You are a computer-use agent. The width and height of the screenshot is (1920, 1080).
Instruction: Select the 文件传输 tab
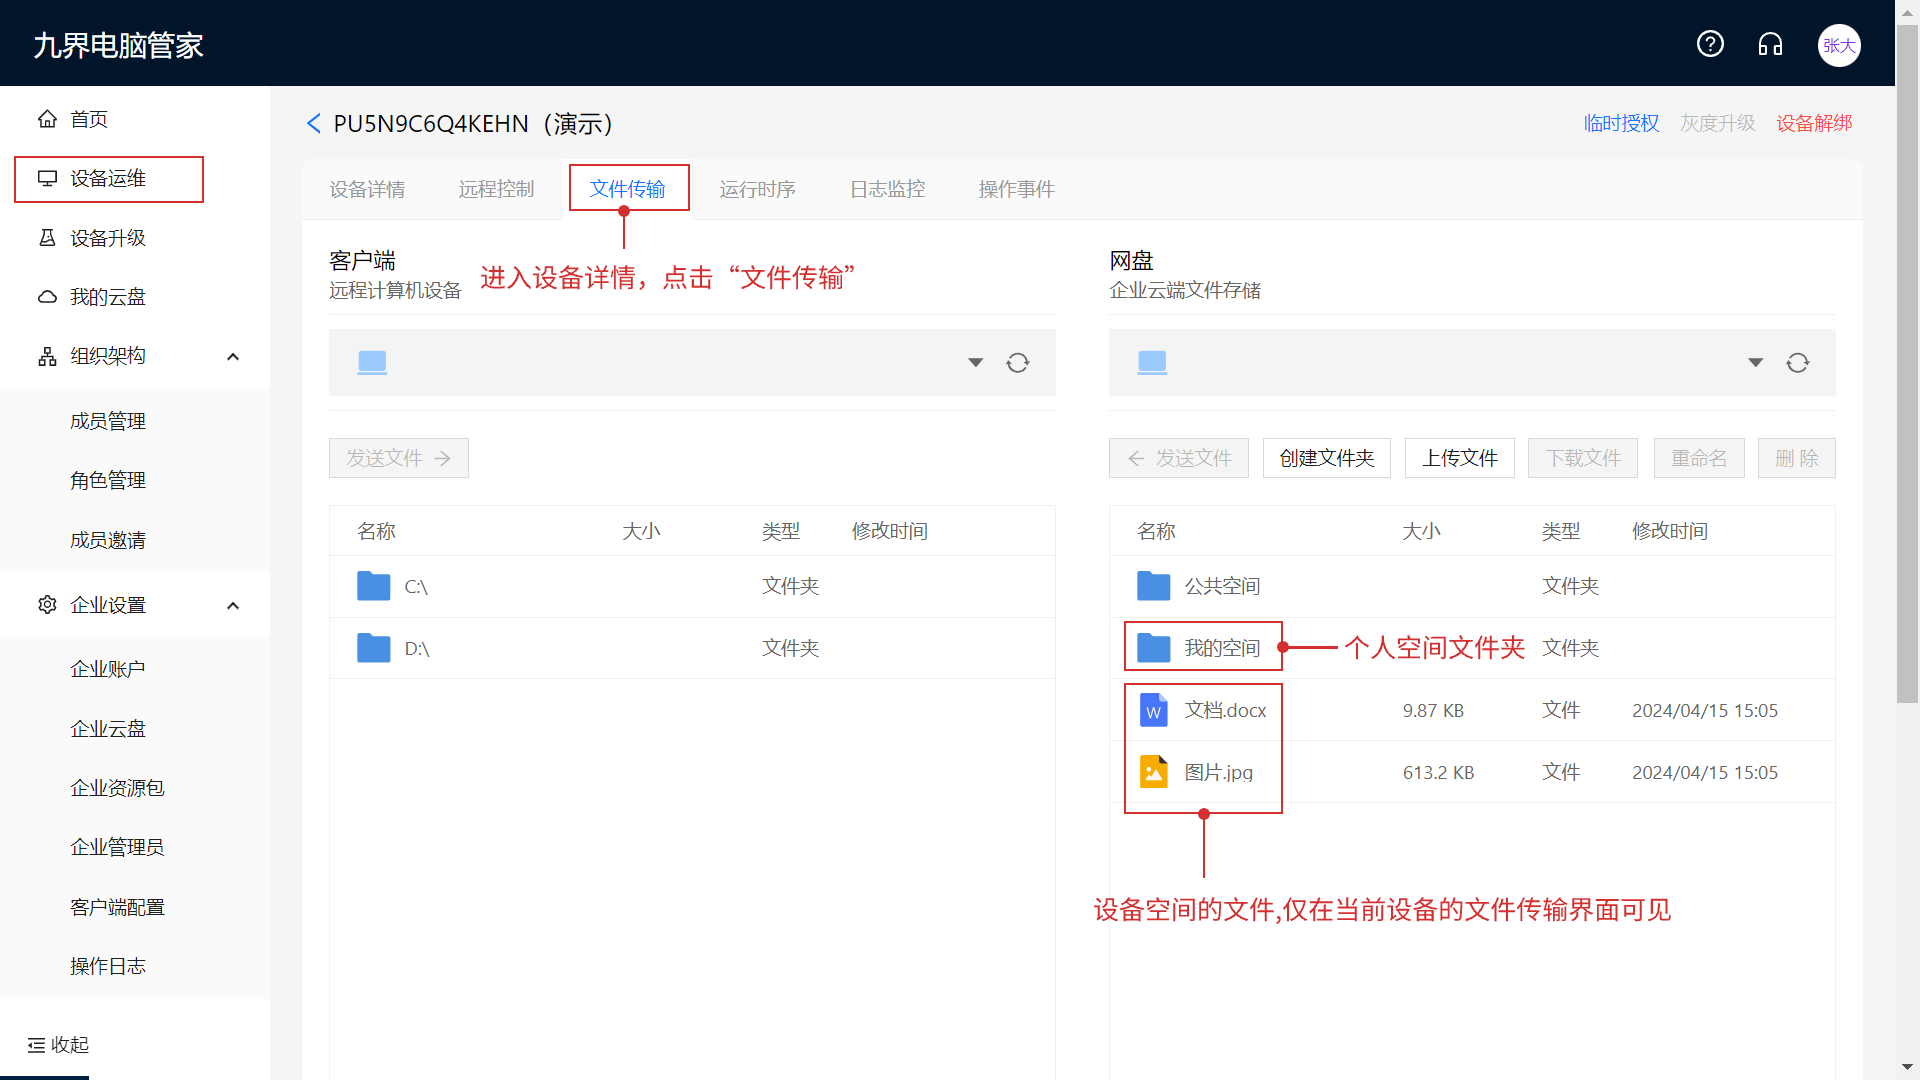(x=628, y=189)
